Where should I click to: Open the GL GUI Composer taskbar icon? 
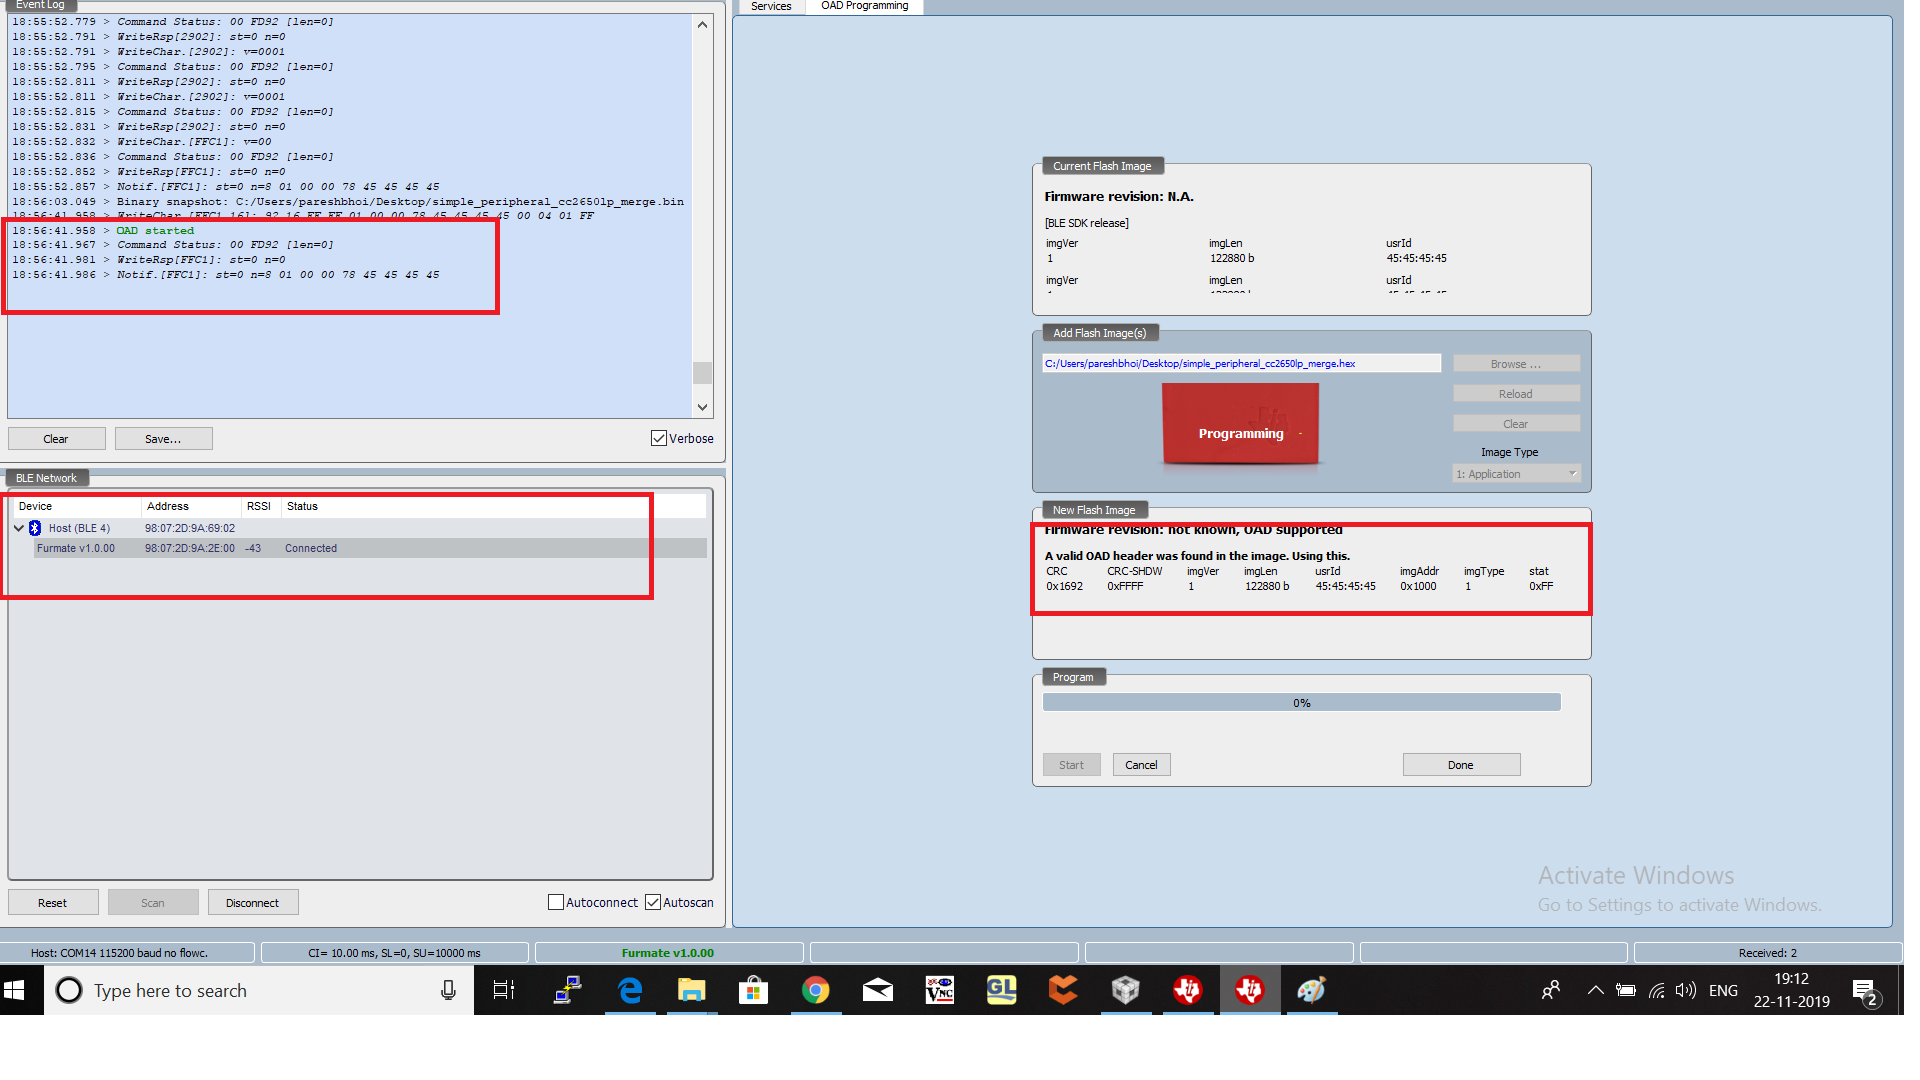tap(1002, 990)
